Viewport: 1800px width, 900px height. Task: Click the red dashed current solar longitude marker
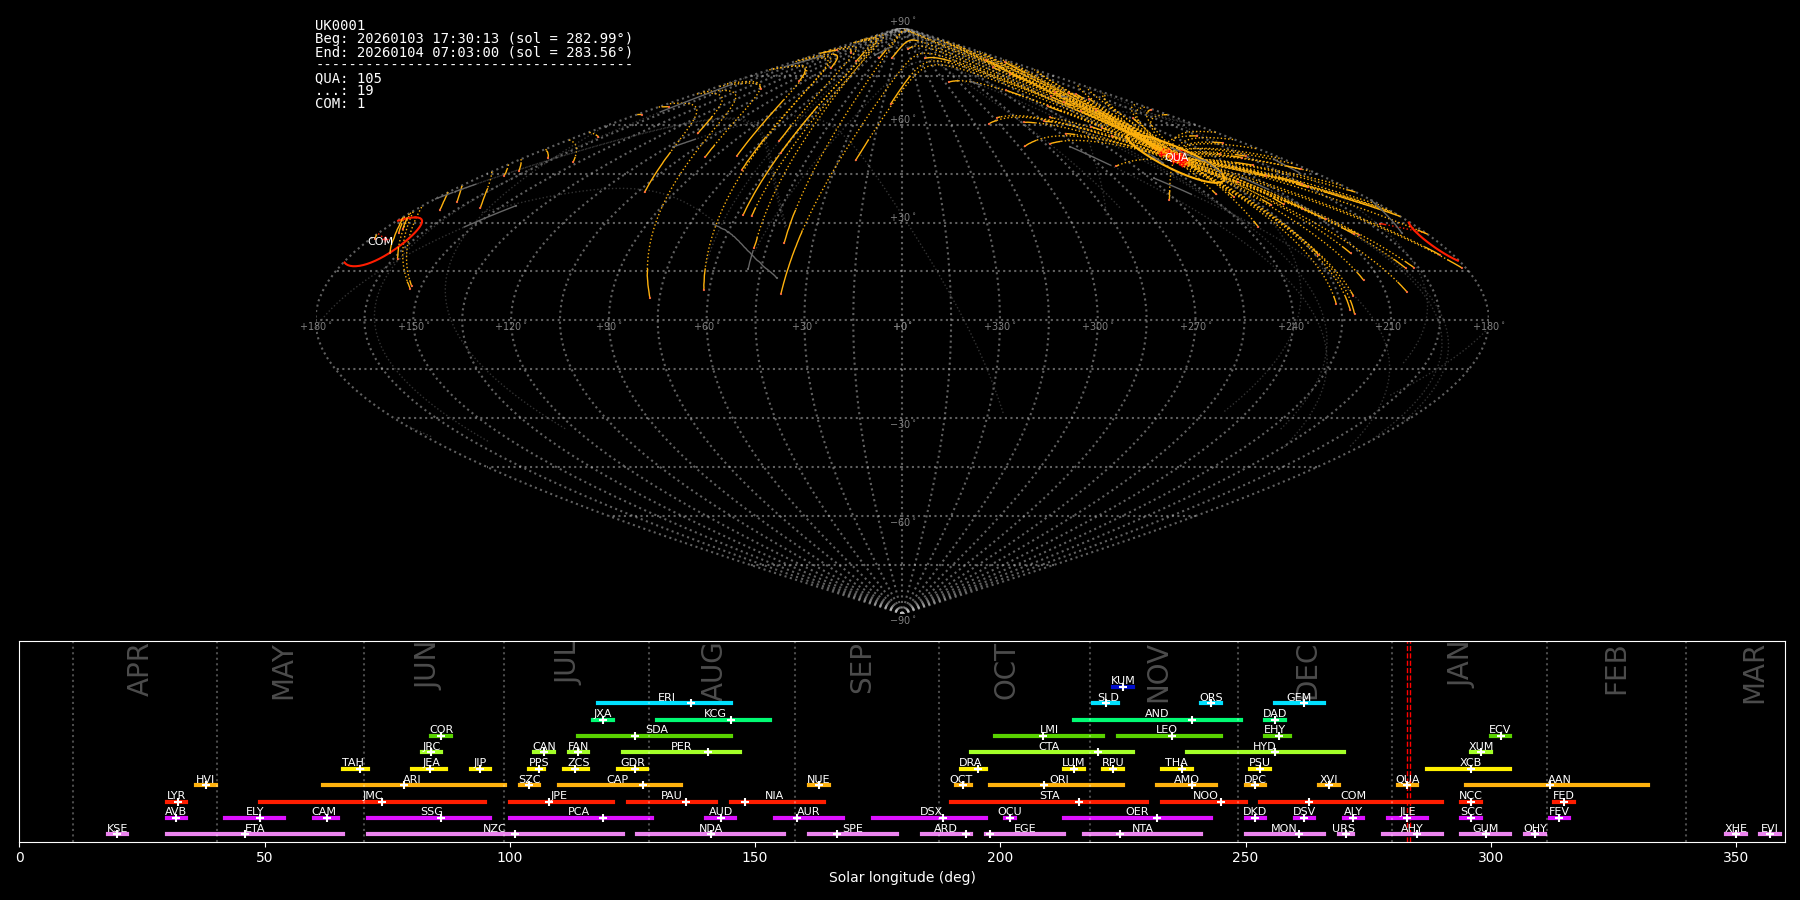click(1409, 741)
